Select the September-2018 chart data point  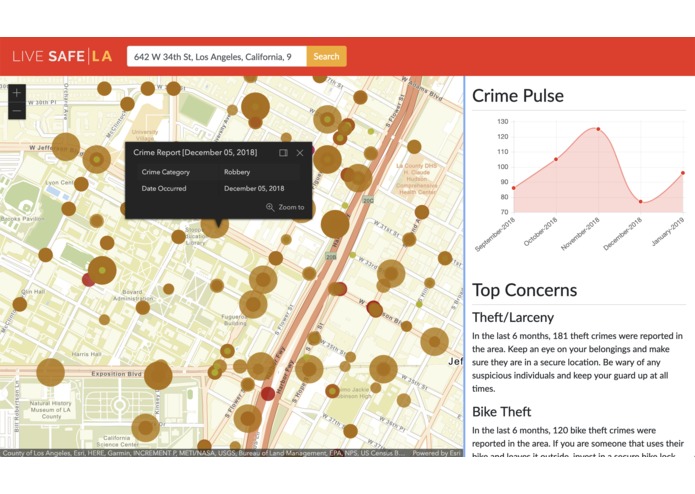point(514,188)
